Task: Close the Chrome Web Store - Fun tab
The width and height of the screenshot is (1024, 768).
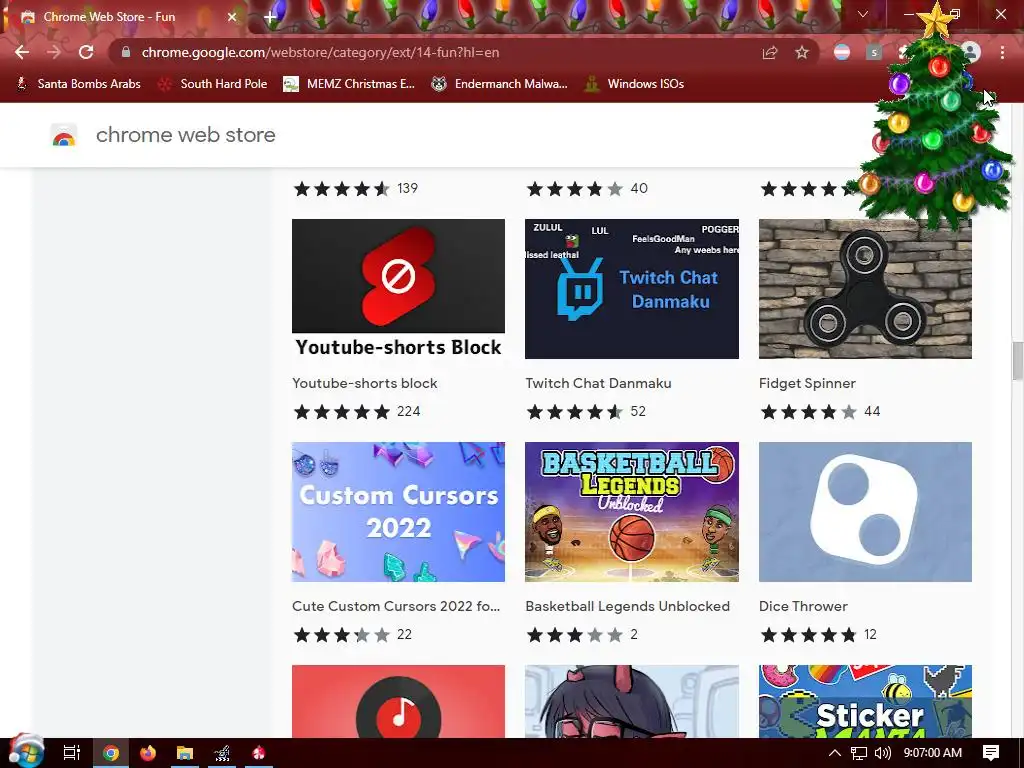Action: [x=232, y=17]
